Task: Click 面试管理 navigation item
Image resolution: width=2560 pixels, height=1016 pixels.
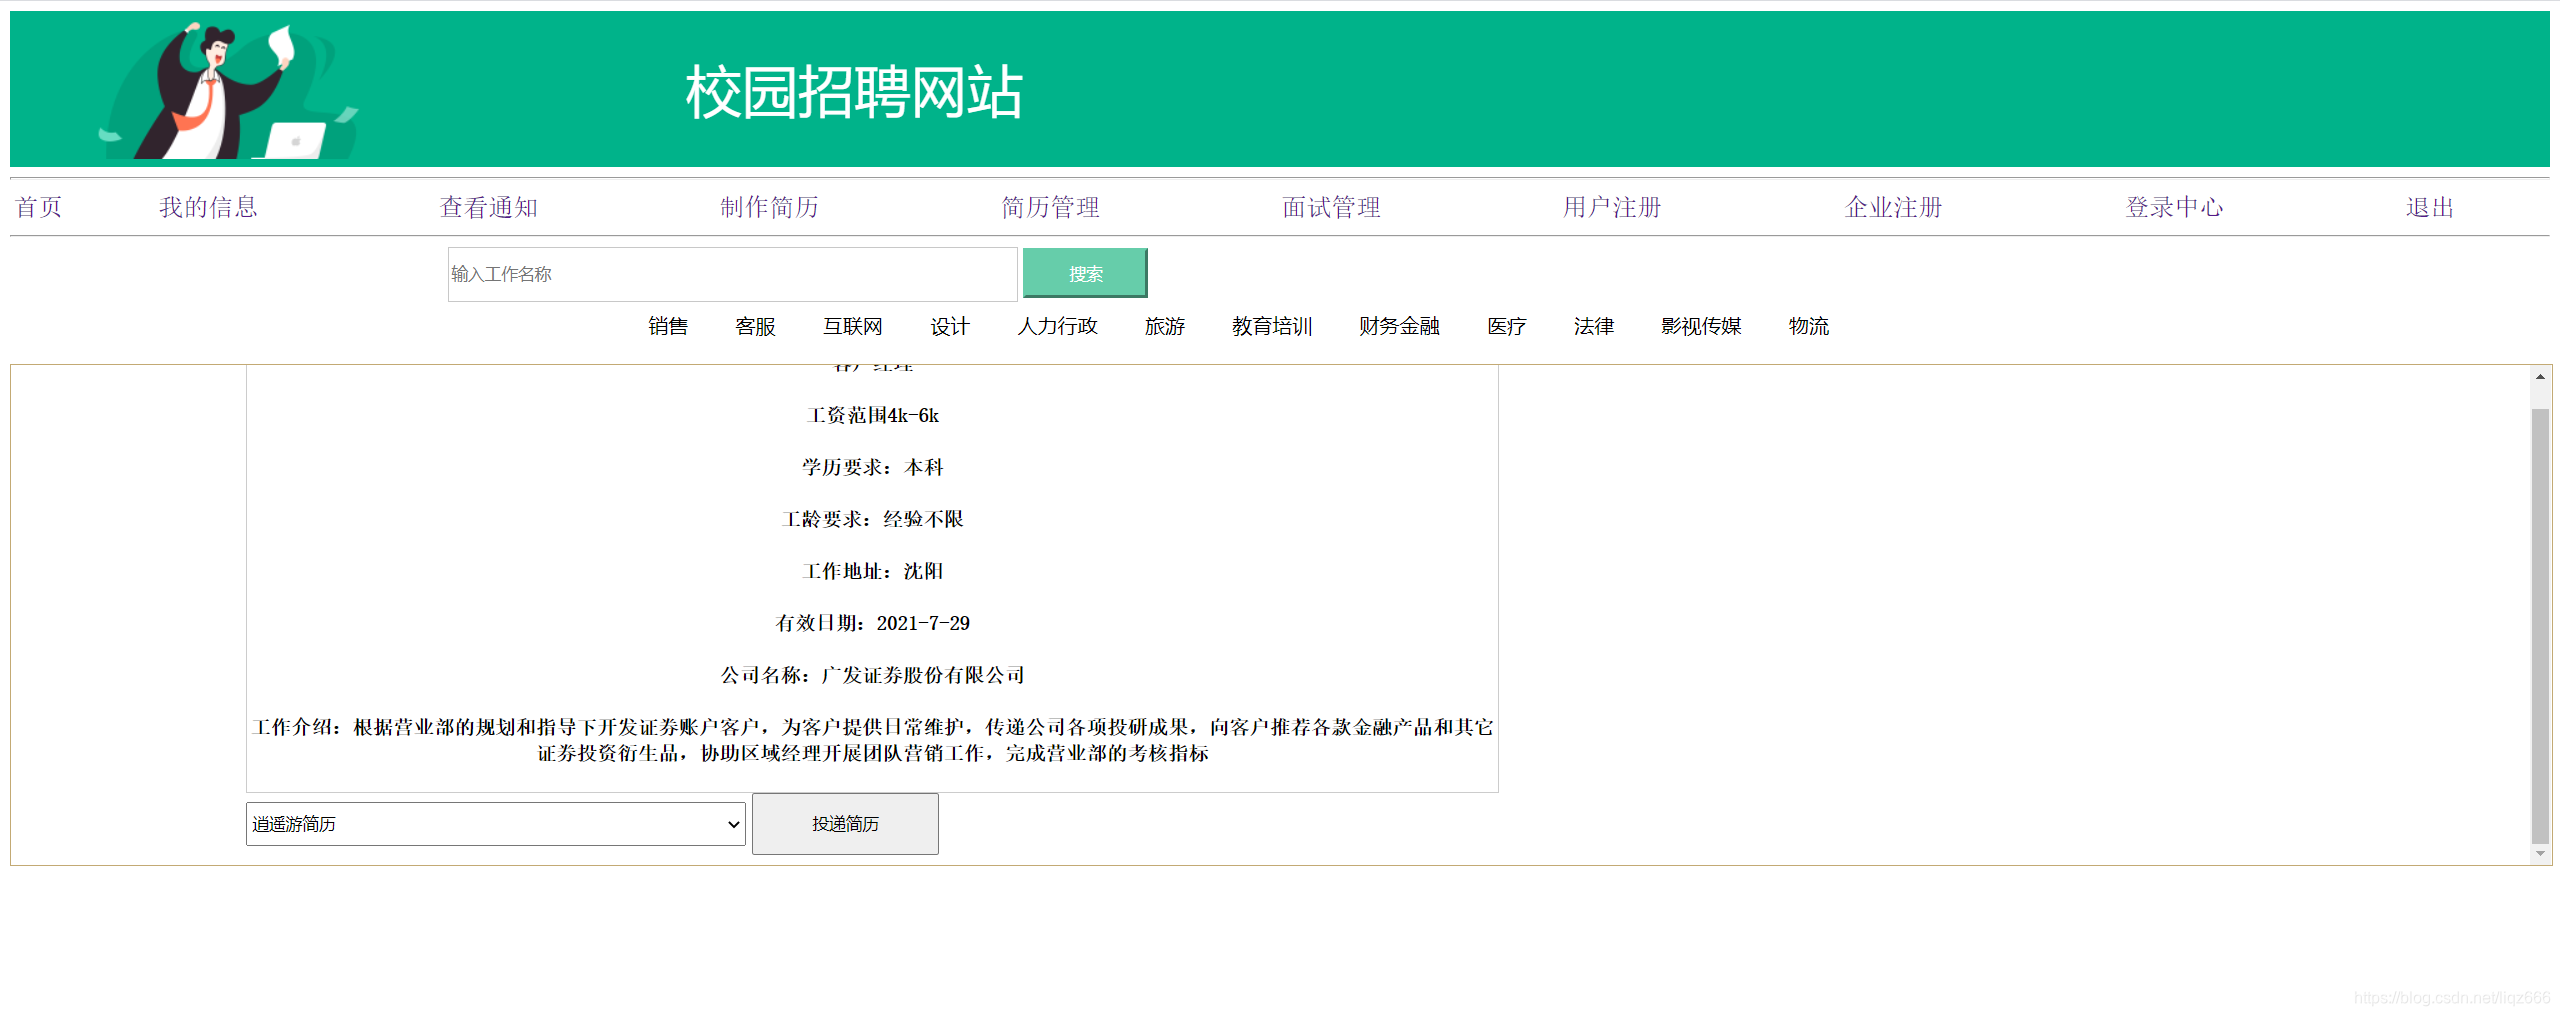Action: click(1332, 207)
